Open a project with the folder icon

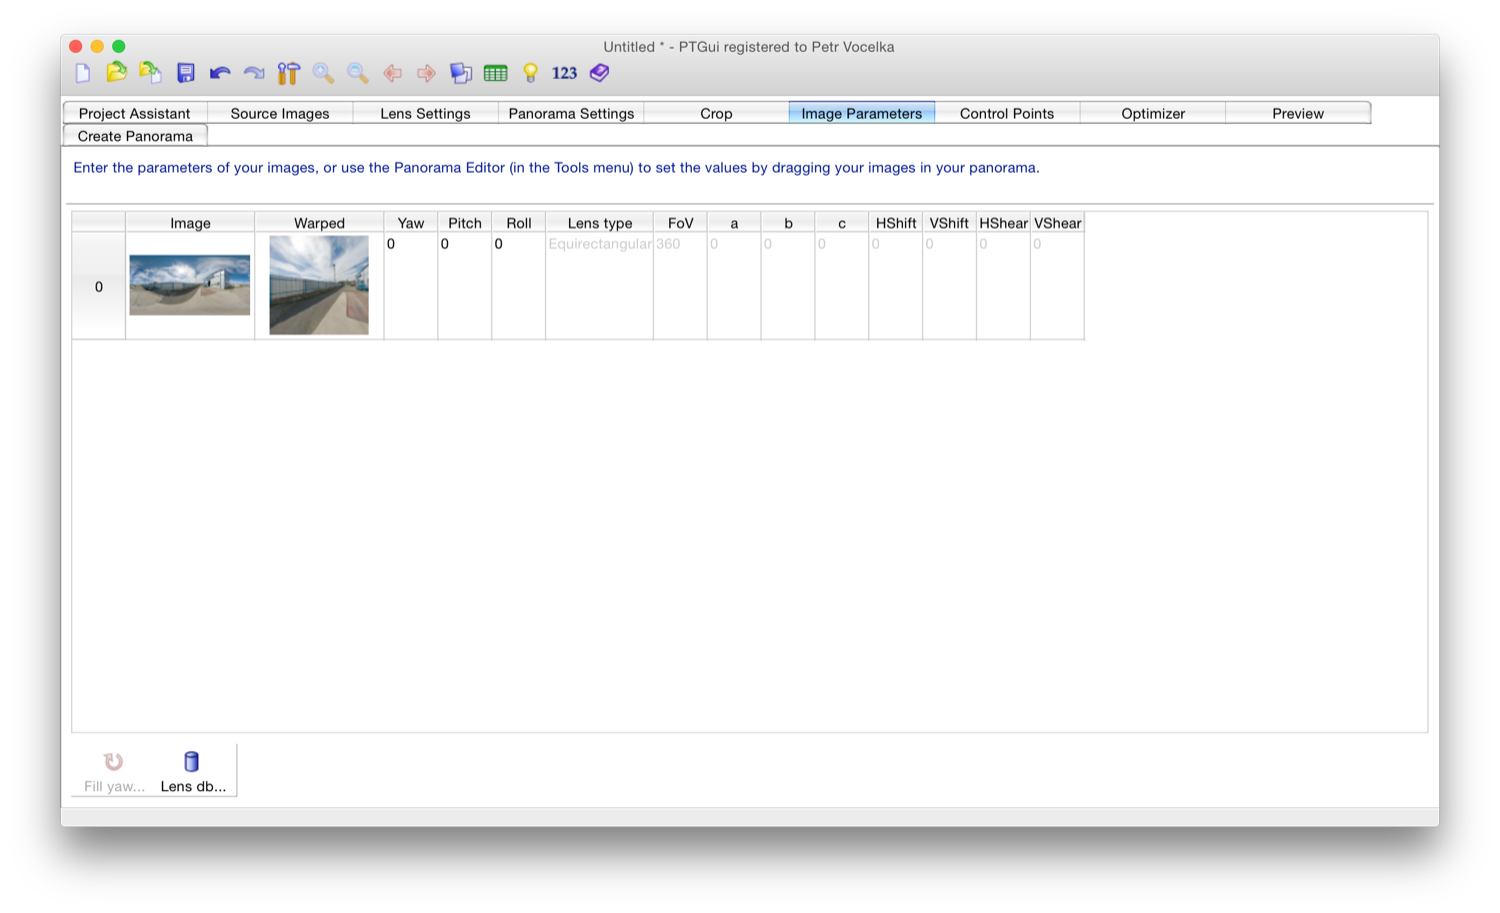point(117,72)
